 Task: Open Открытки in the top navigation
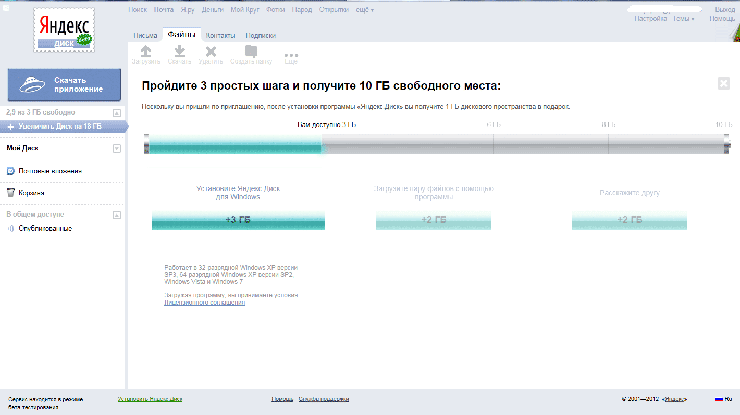[x=334, y=9]
